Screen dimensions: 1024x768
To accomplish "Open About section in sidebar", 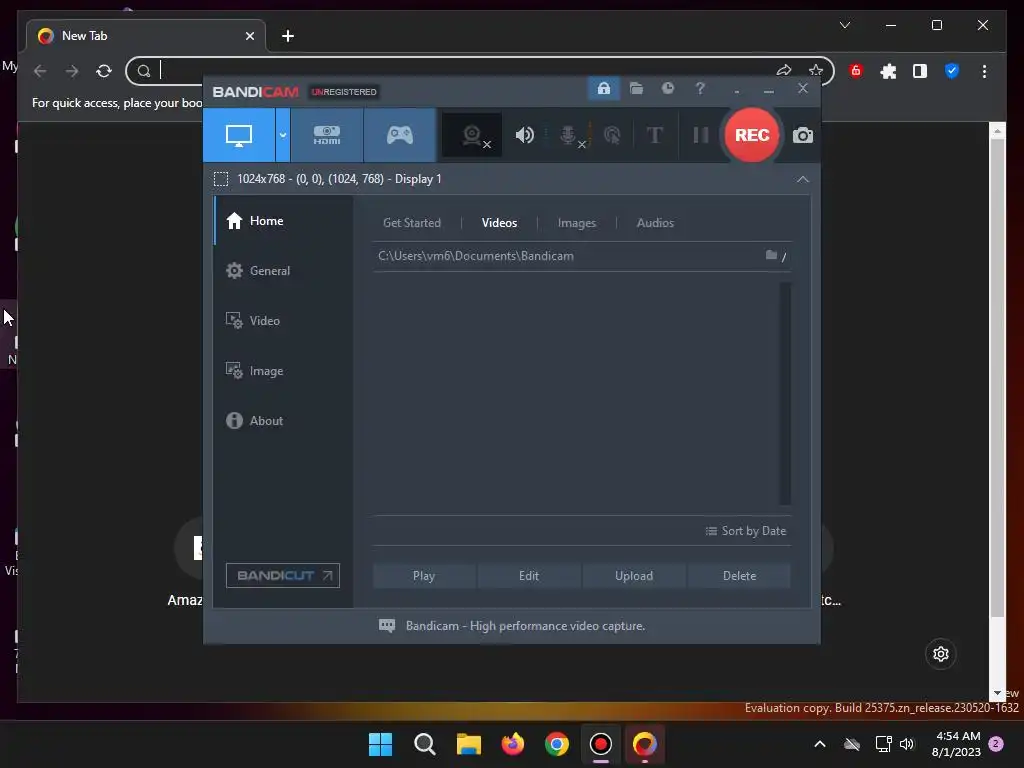I will (283, 421).
